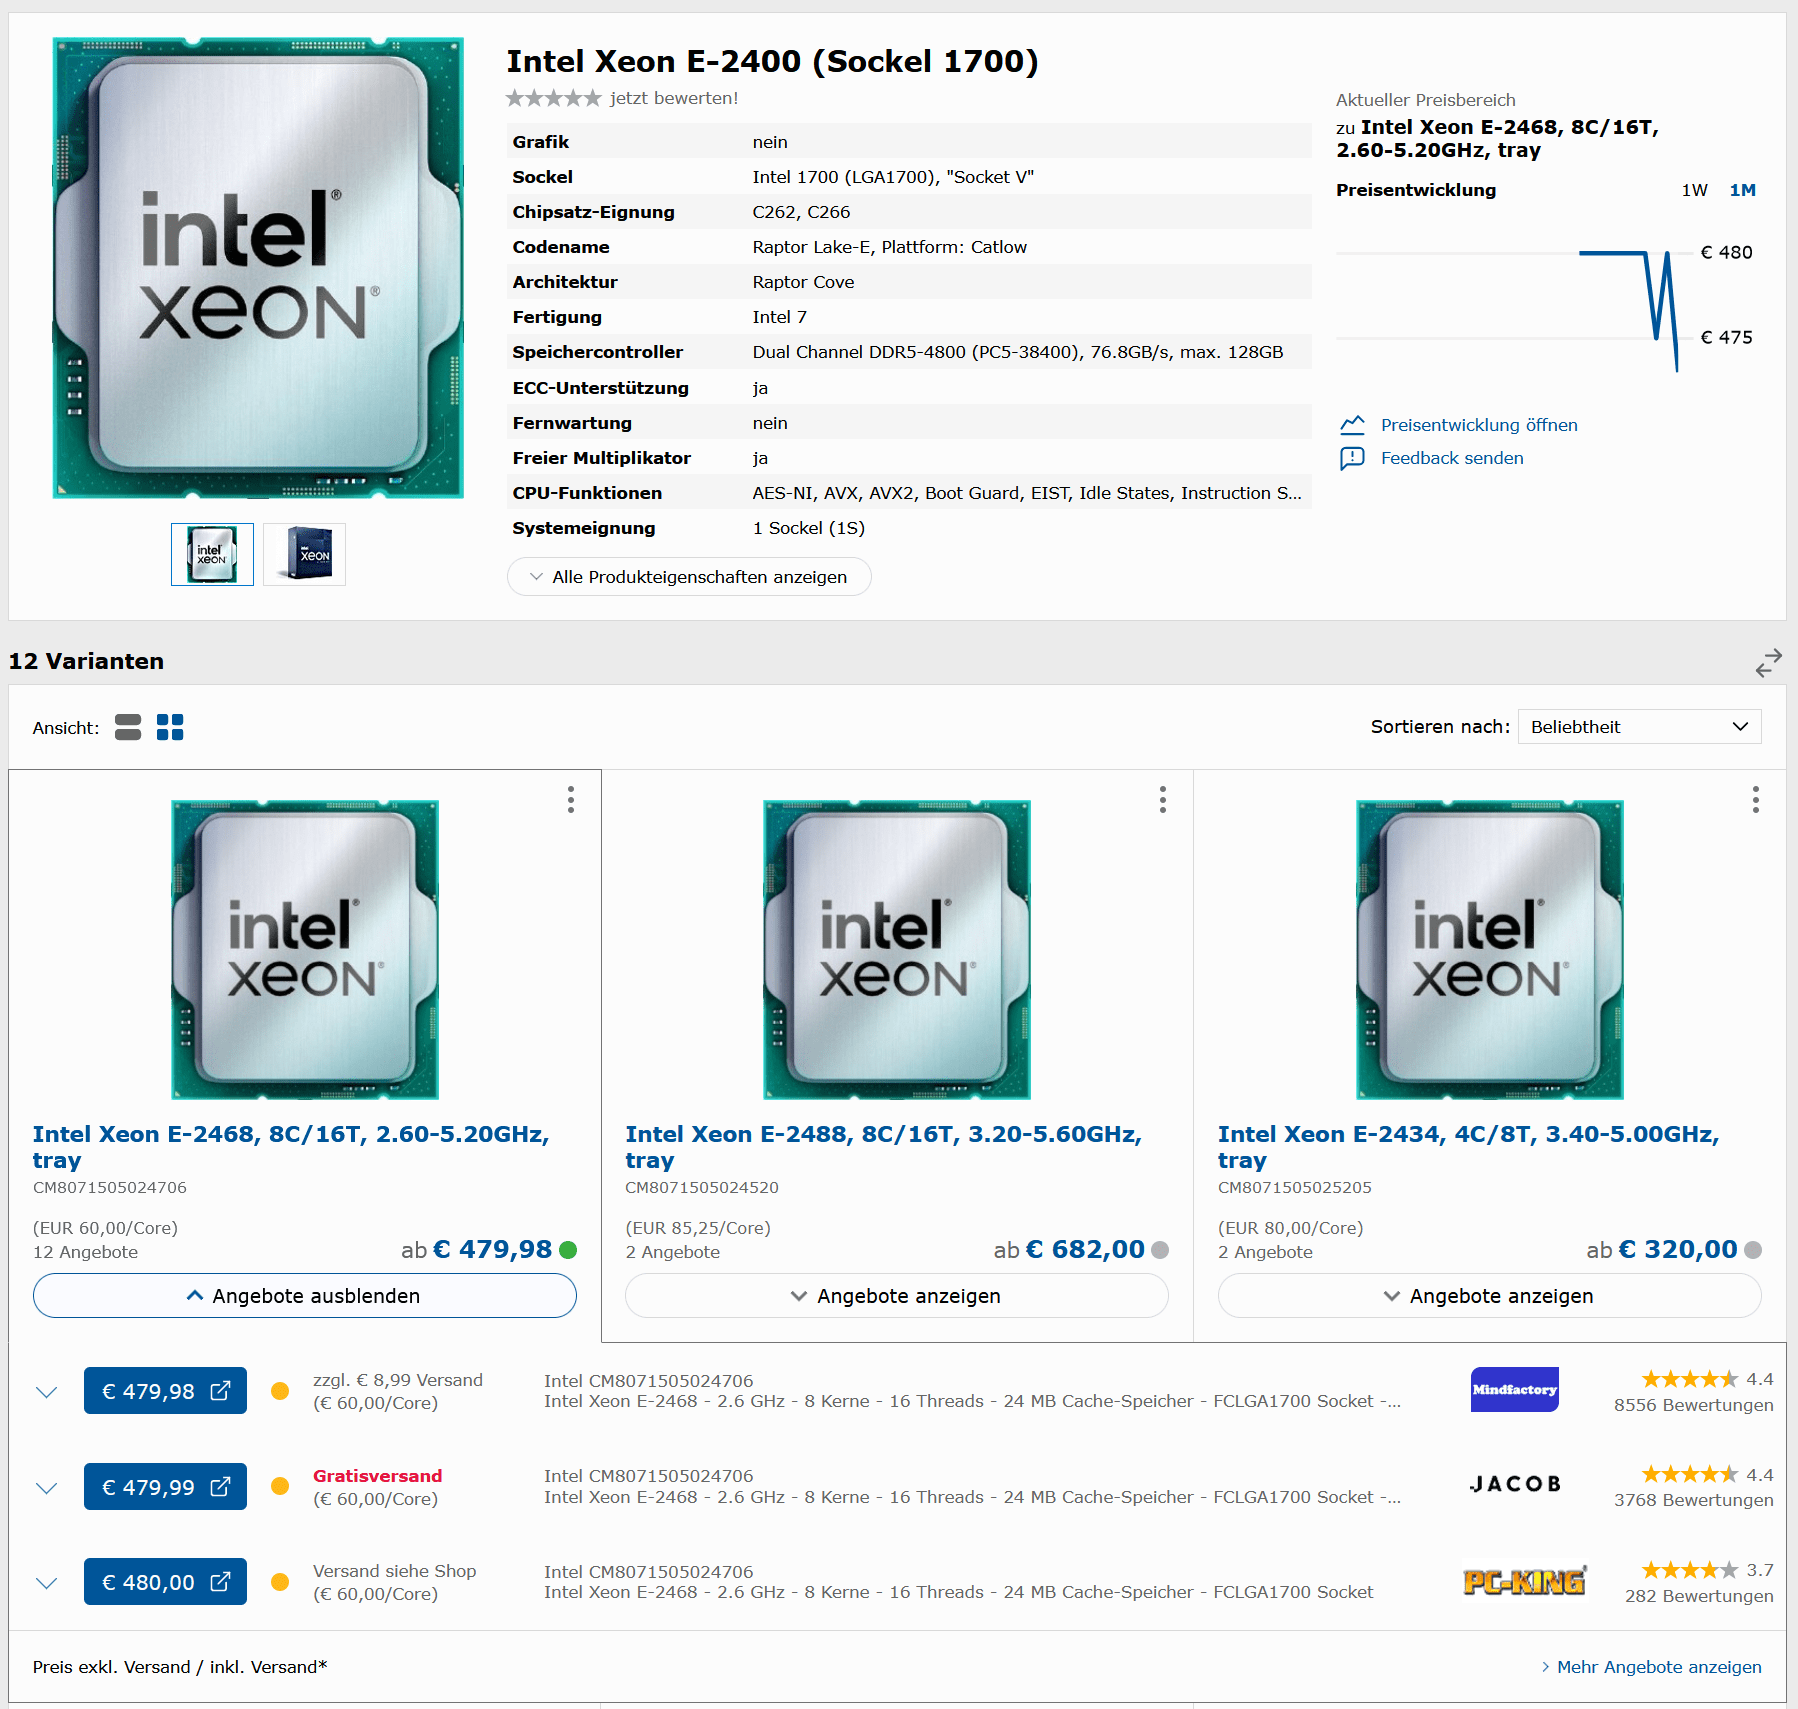Click the large main Xeon product image
The height and width of the screenshot is (1709, 1798).
(258, 268)
